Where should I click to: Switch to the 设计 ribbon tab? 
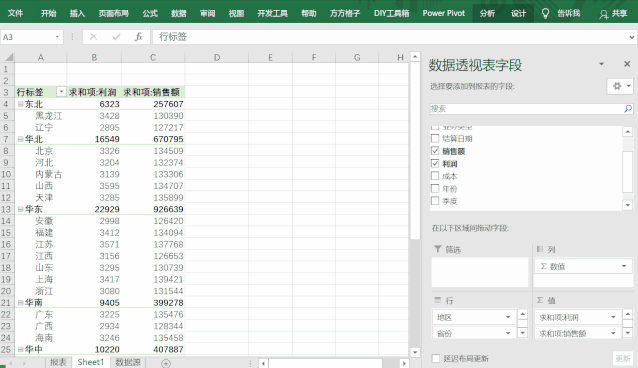click(518, 13)
